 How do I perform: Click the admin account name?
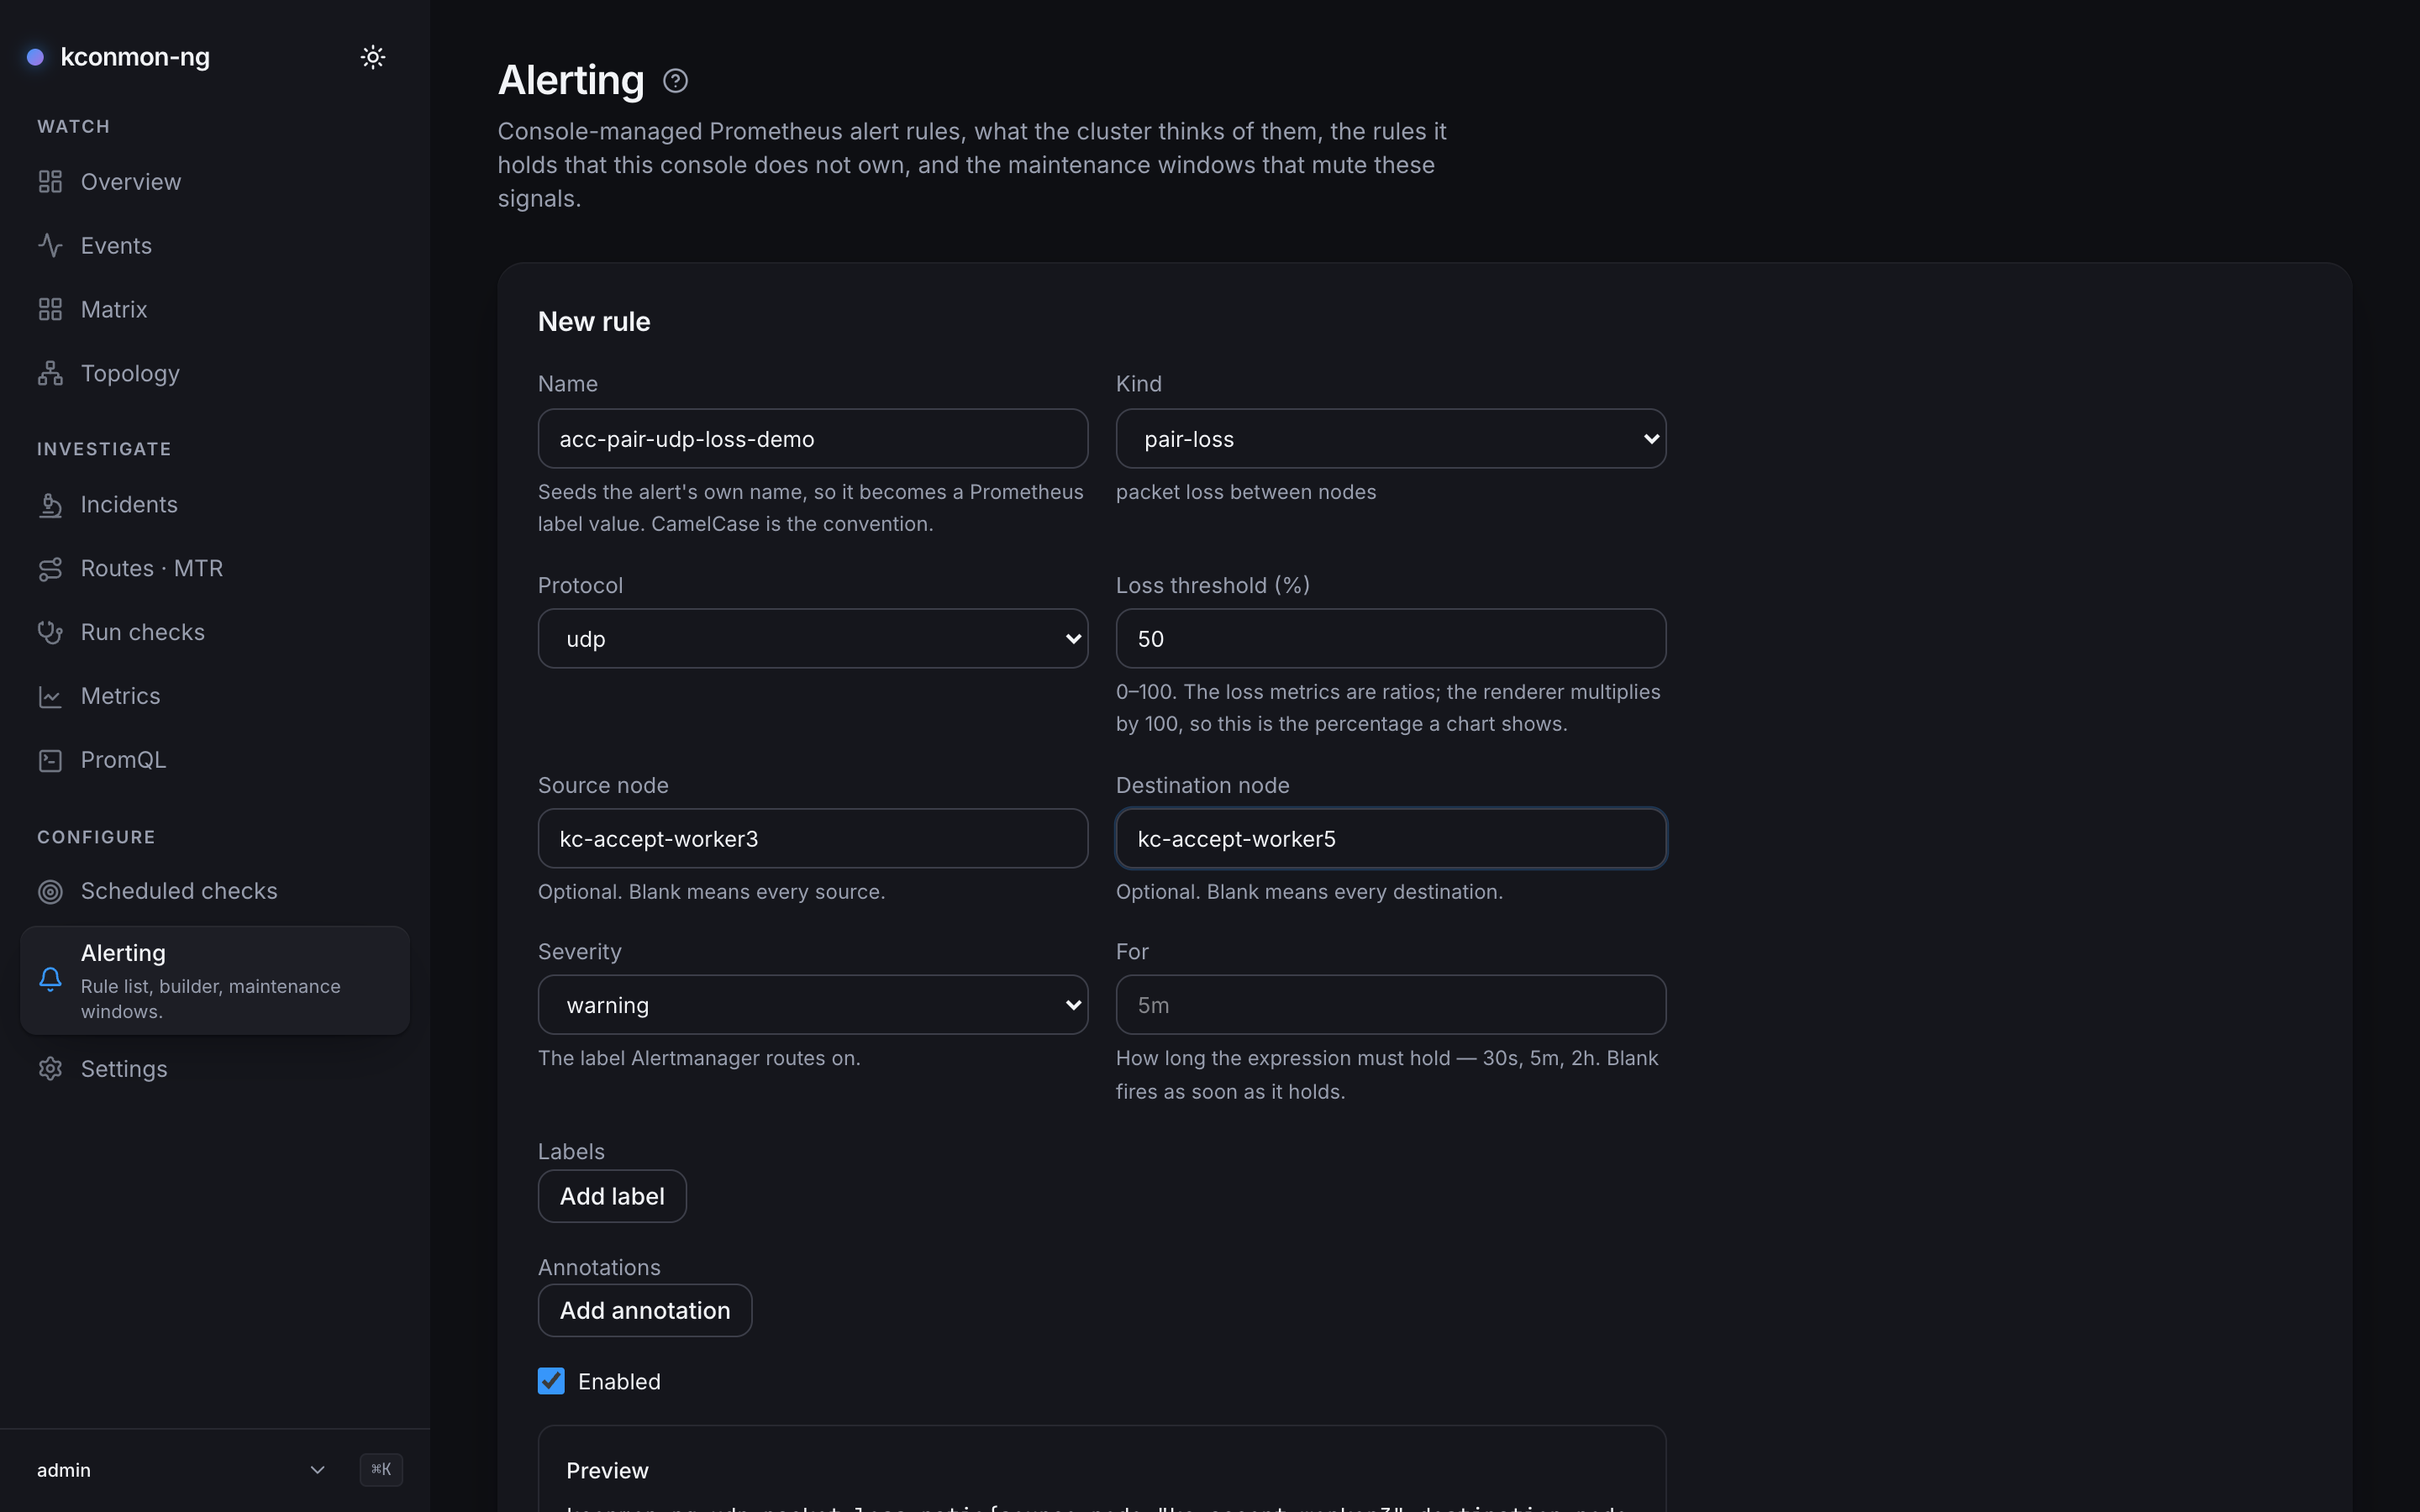click(64, 1470)
